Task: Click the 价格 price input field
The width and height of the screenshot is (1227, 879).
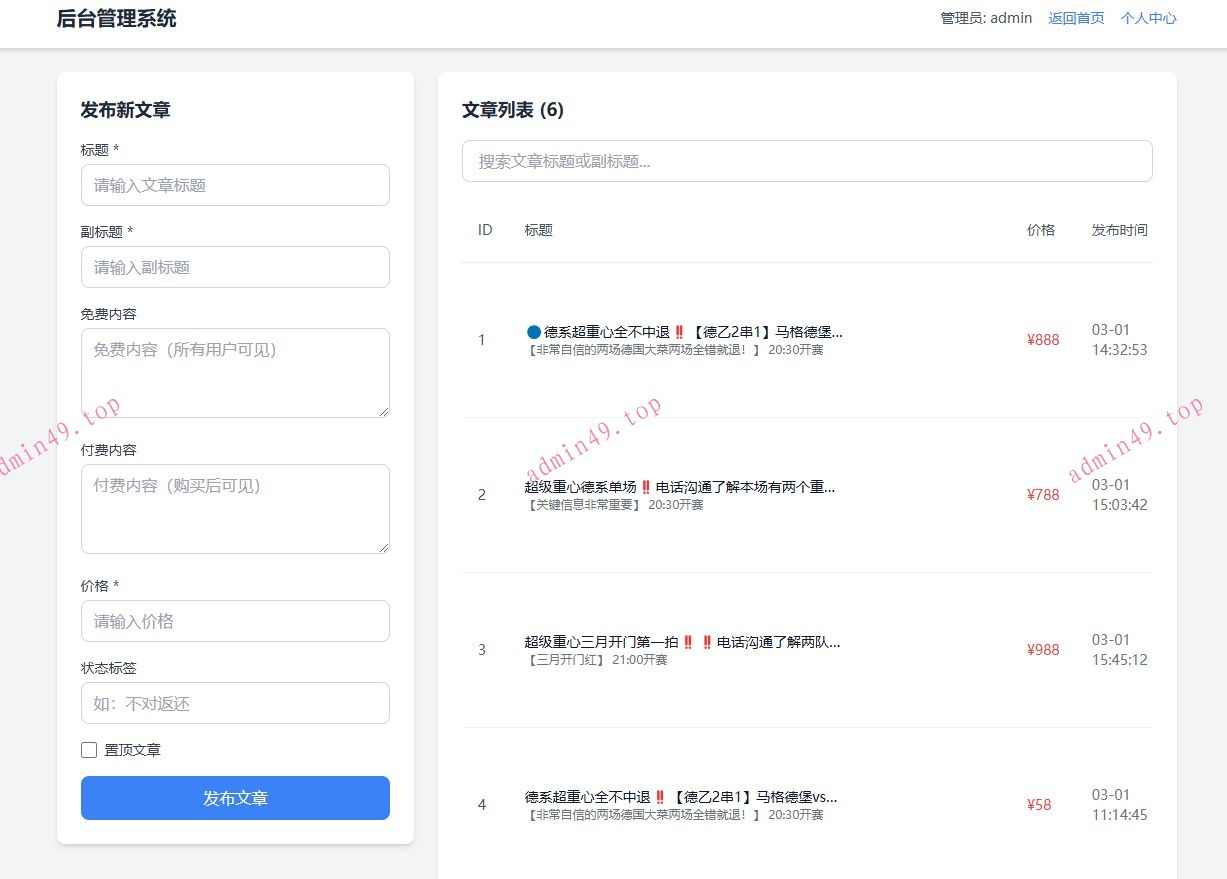Action: click(235, 621)
